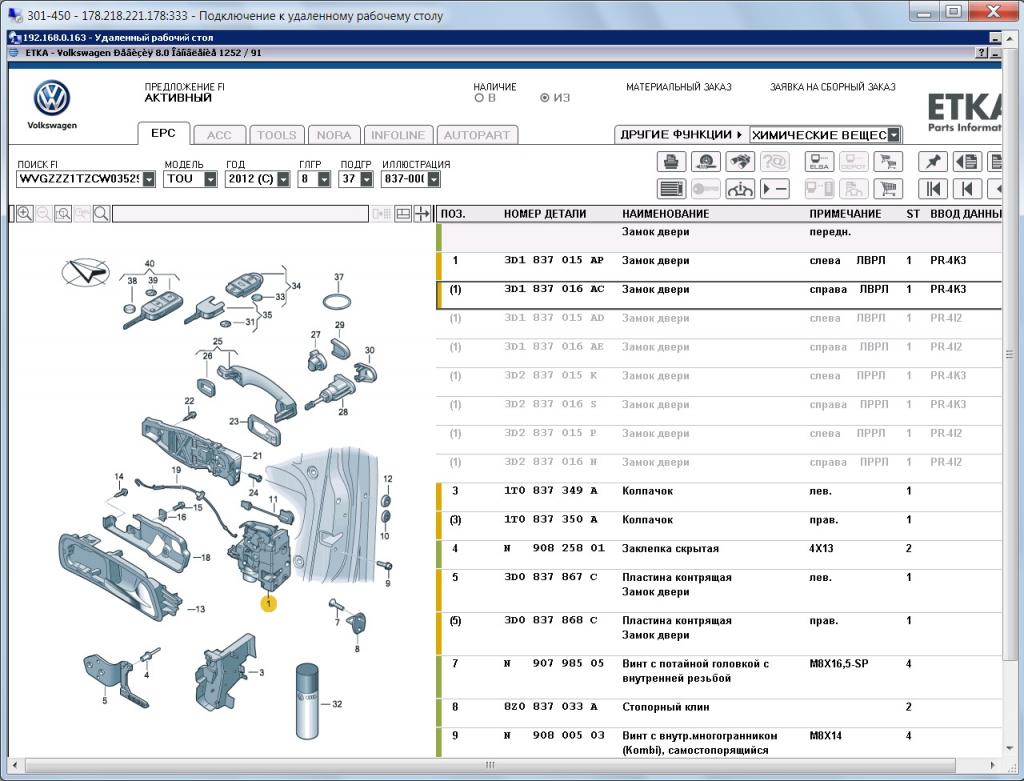Click the pushpin icon in the toolbar

point(933,161)
